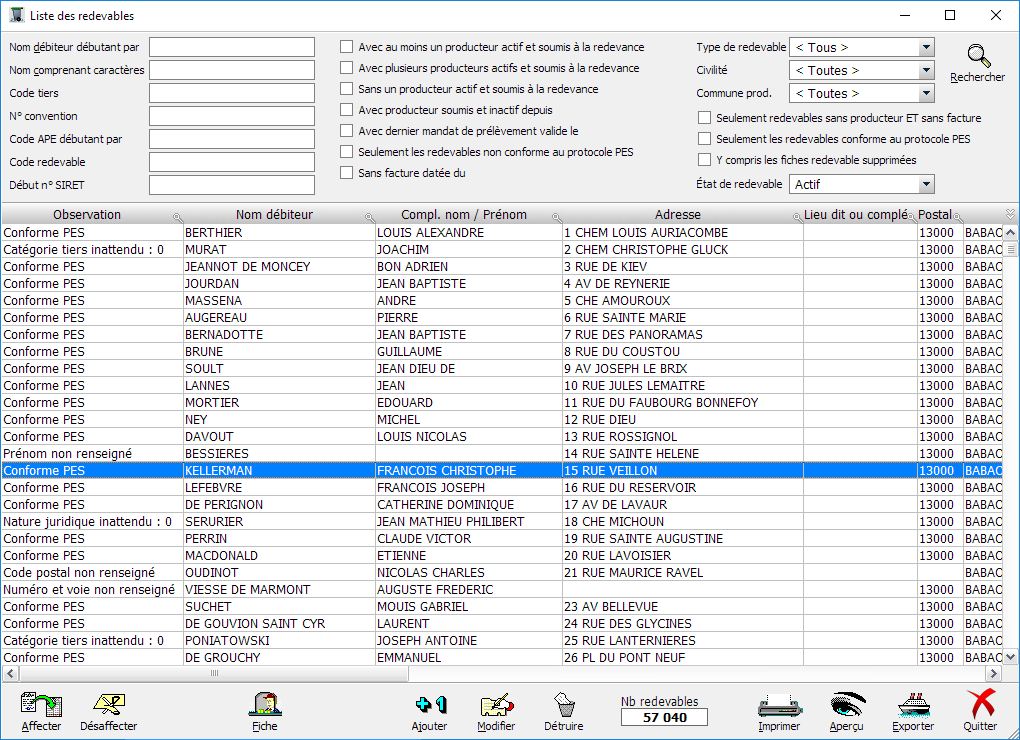Sort by the Nom débiteur column header
Image resolution: width=1020 pixels, height=740 pixels.
coord(274,215)
